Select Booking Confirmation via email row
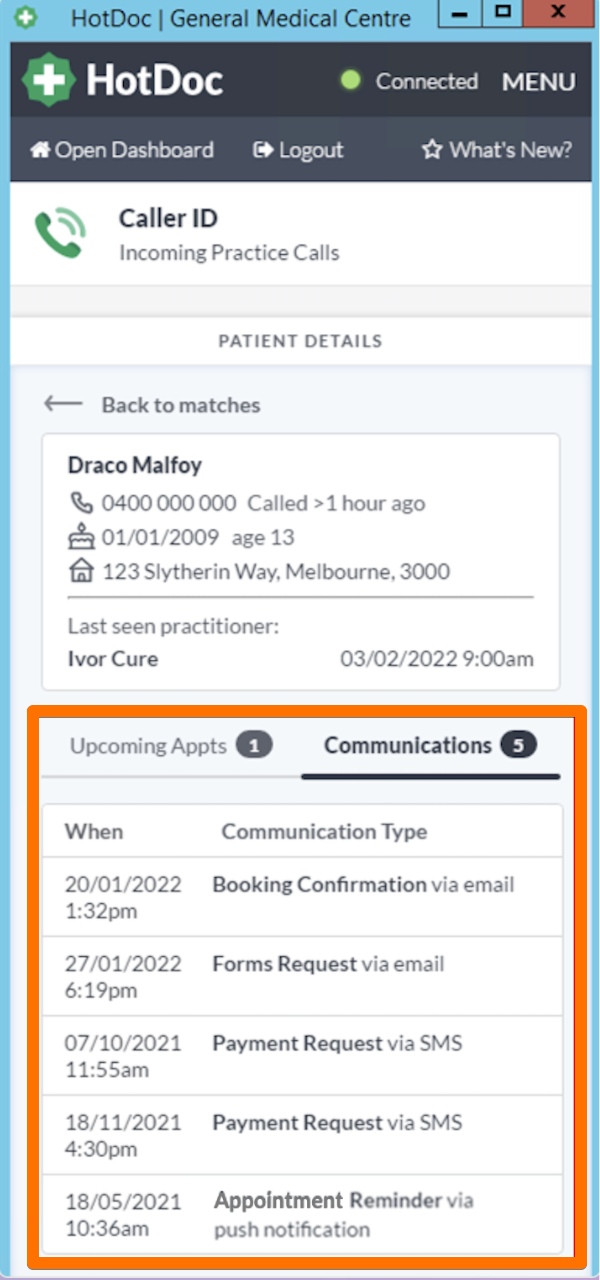 click(x=302, y=897)
